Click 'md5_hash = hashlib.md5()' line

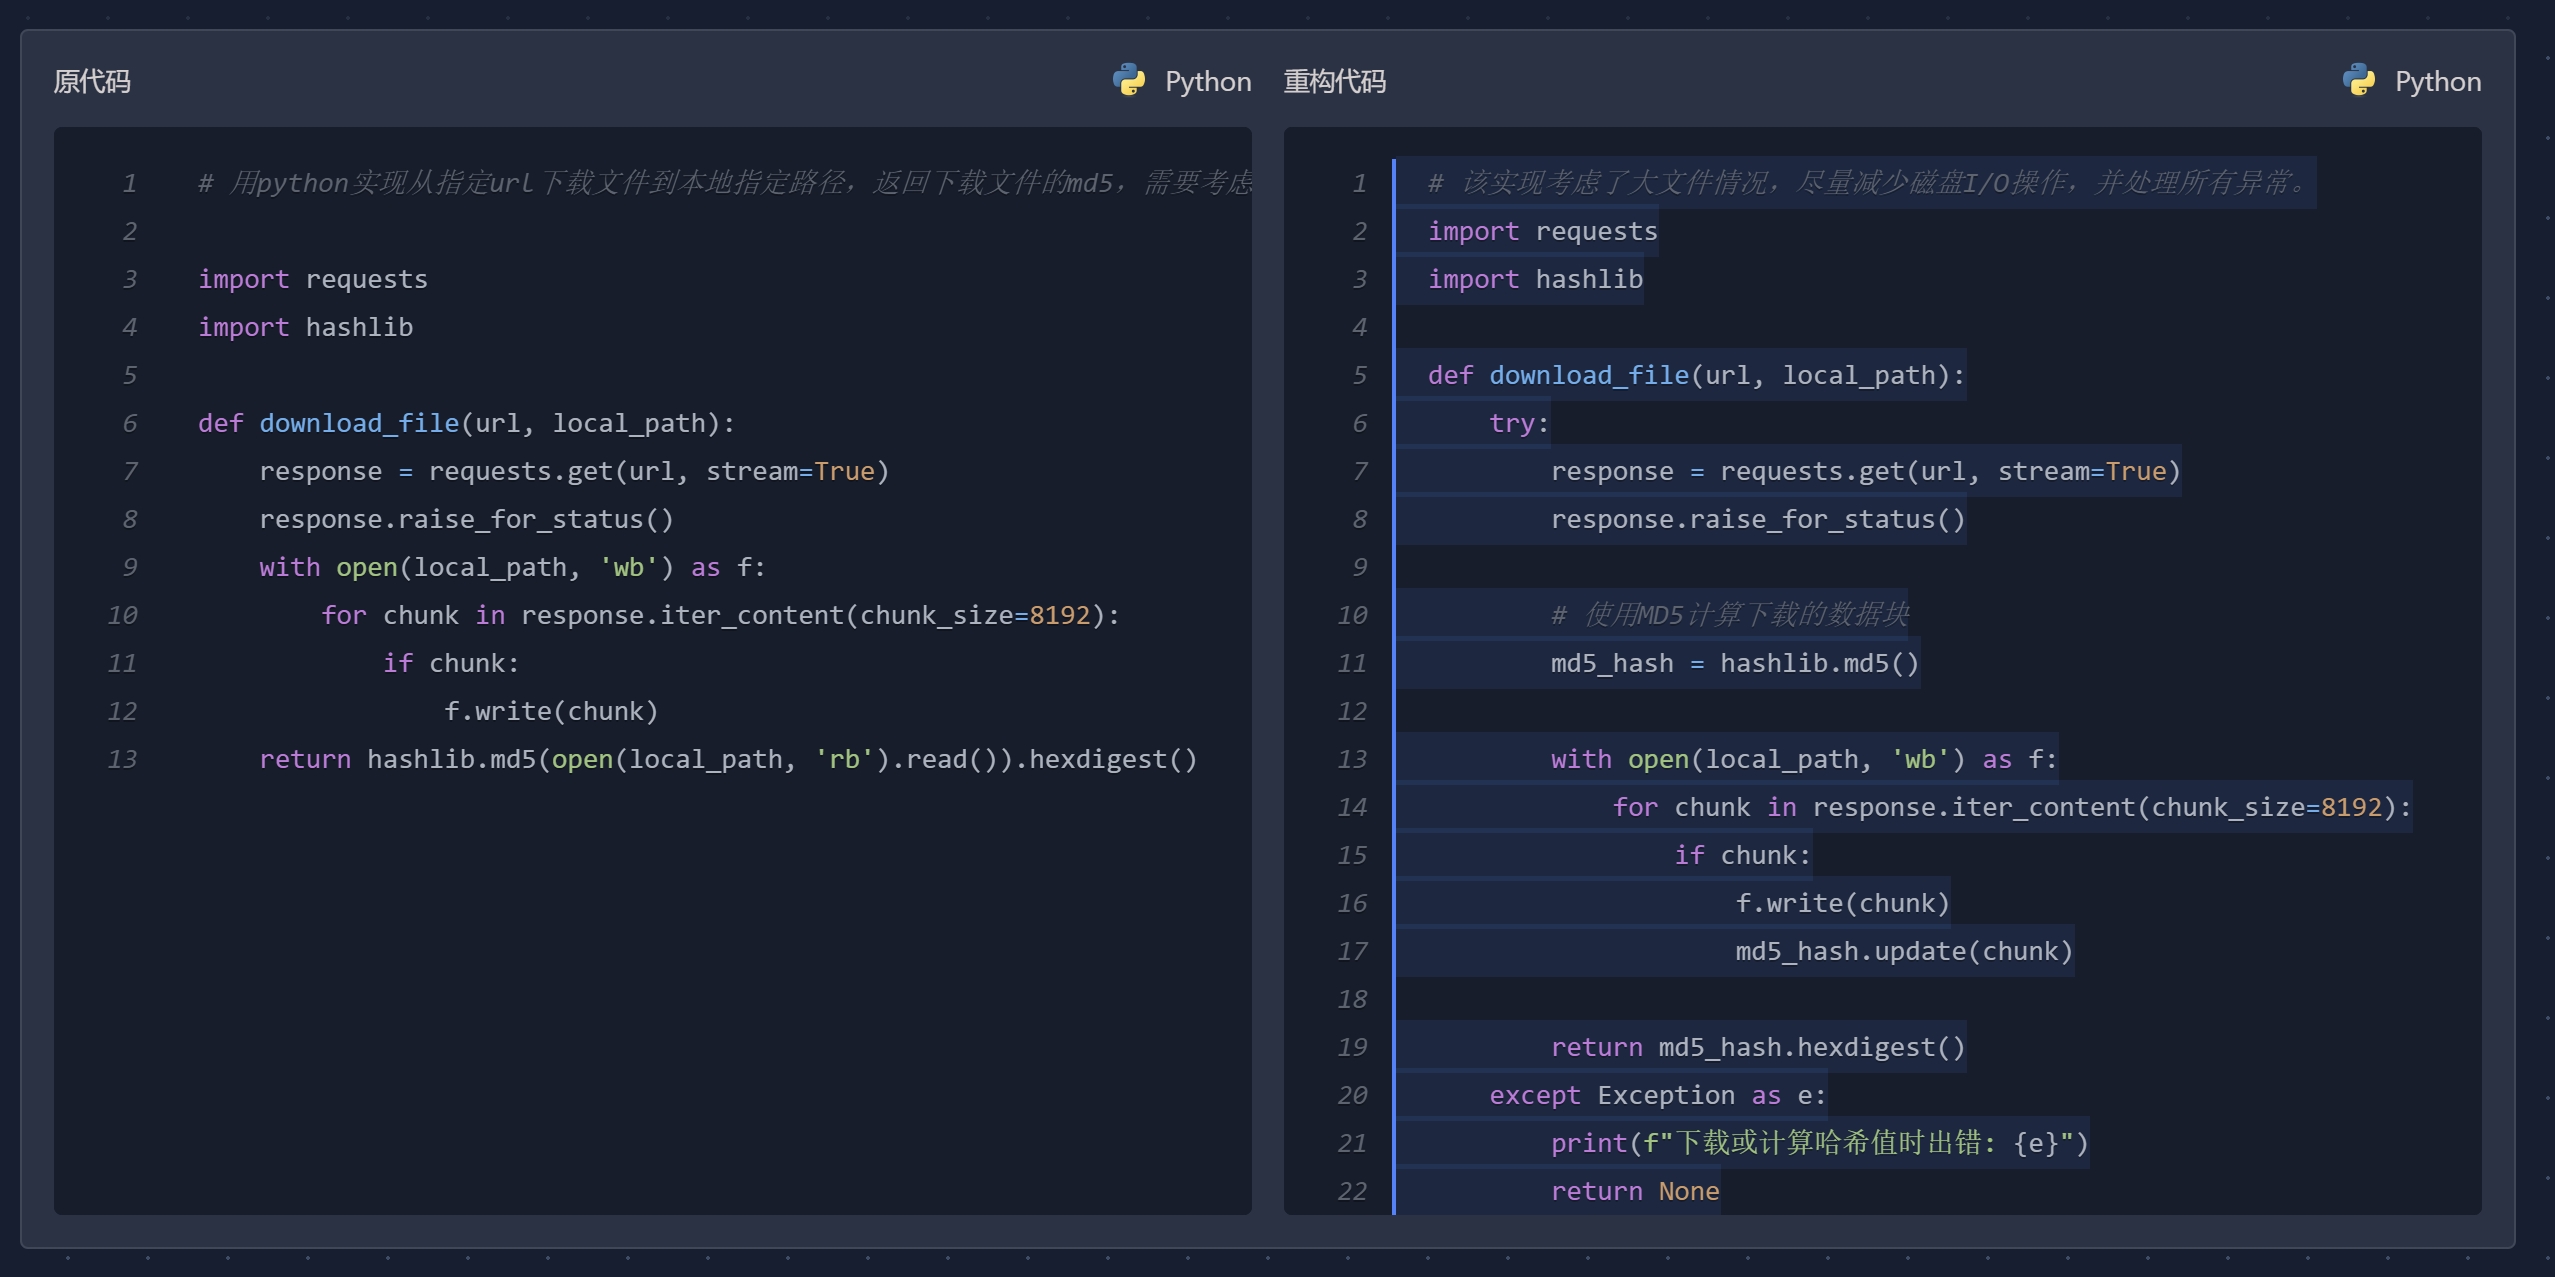(1736, 663)
